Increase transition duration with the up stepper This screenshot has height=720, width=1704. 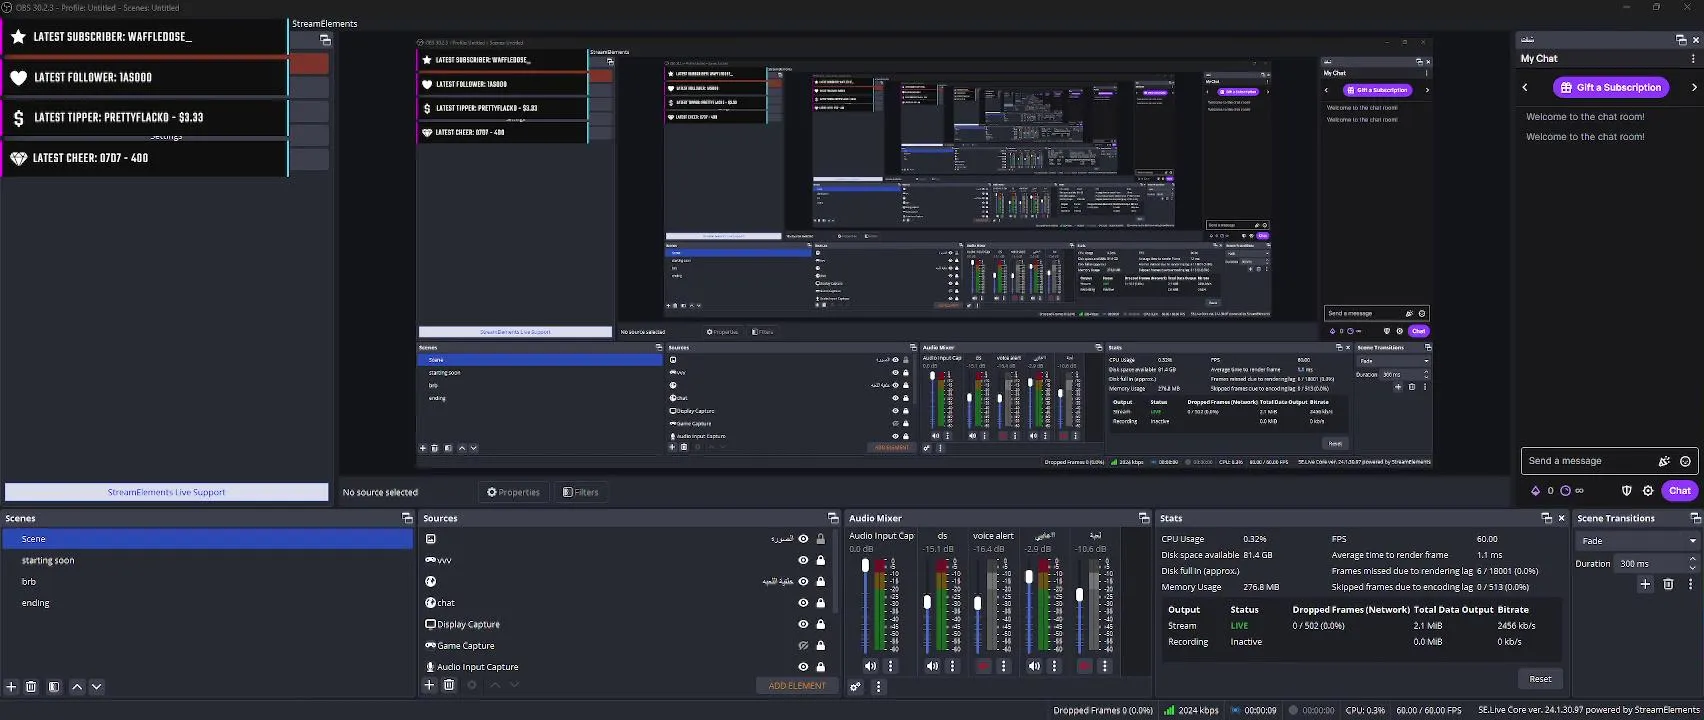pos(1691,560)
